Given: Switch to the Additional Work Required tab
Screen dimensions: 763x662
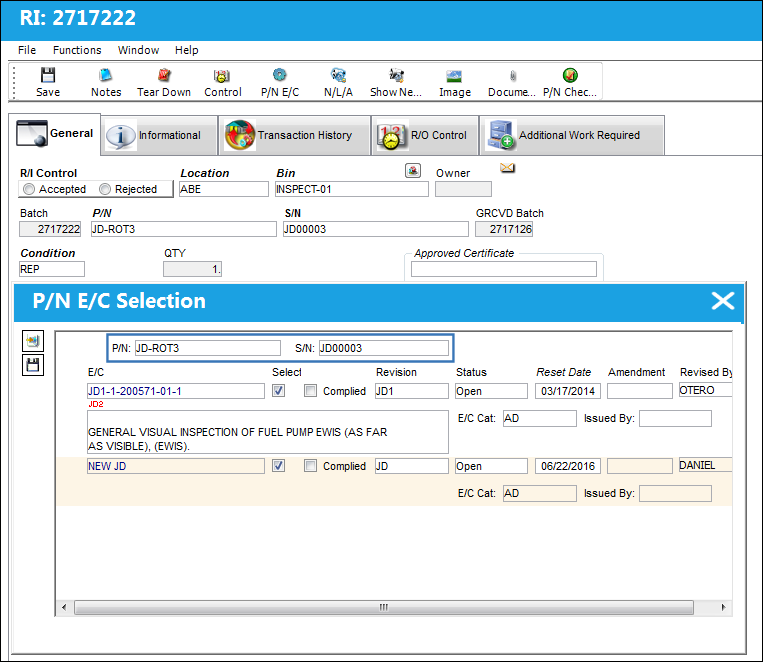Looking at the screenshot, I should [572, 135].
